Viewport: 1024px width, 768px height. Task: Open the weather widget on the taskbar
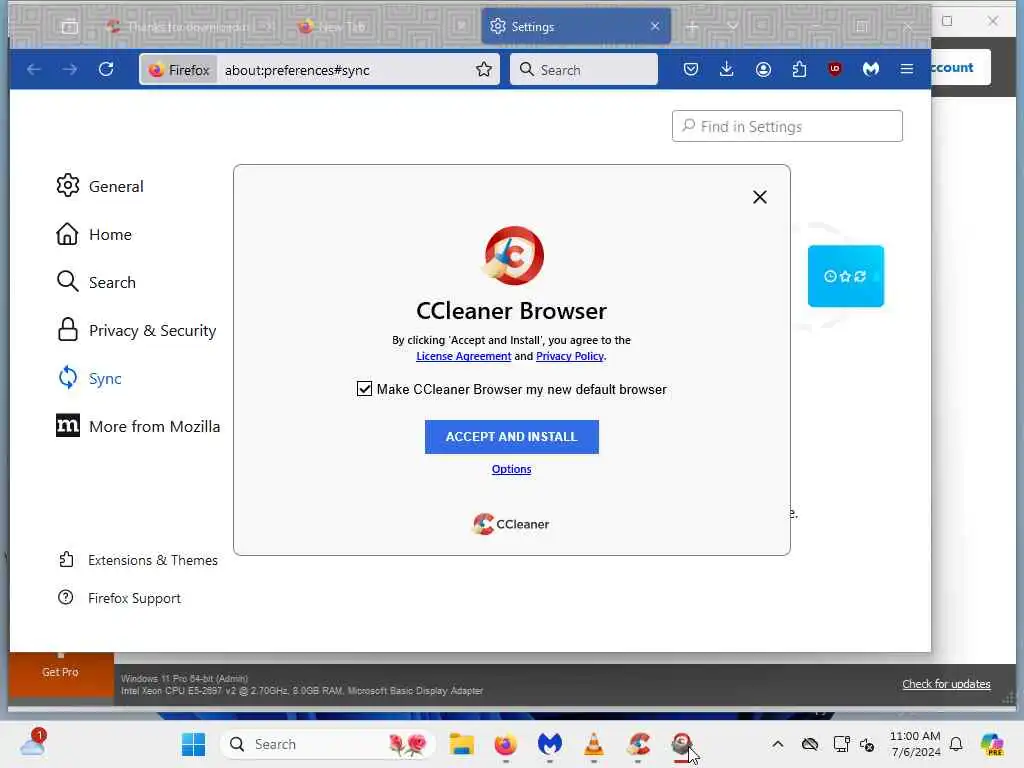pyautogui.click(x=33, y=743)
